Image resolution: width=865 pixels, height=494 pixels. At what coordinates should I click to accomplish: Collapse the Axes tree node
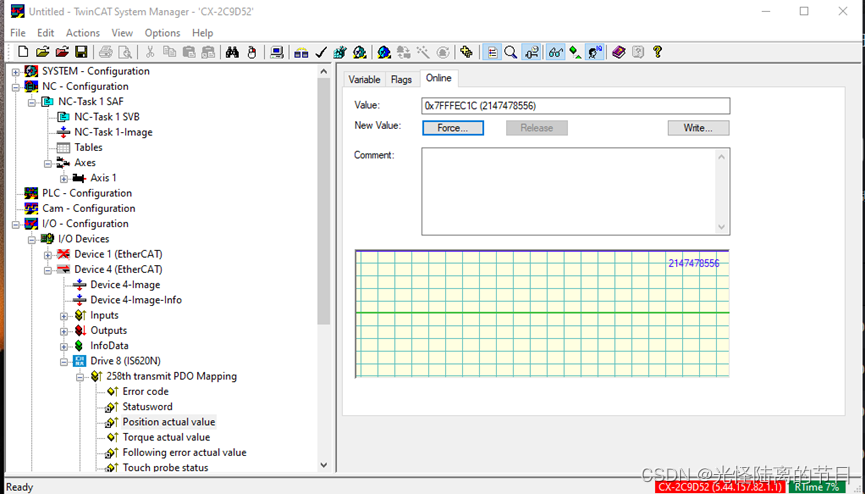coord(48,163)
